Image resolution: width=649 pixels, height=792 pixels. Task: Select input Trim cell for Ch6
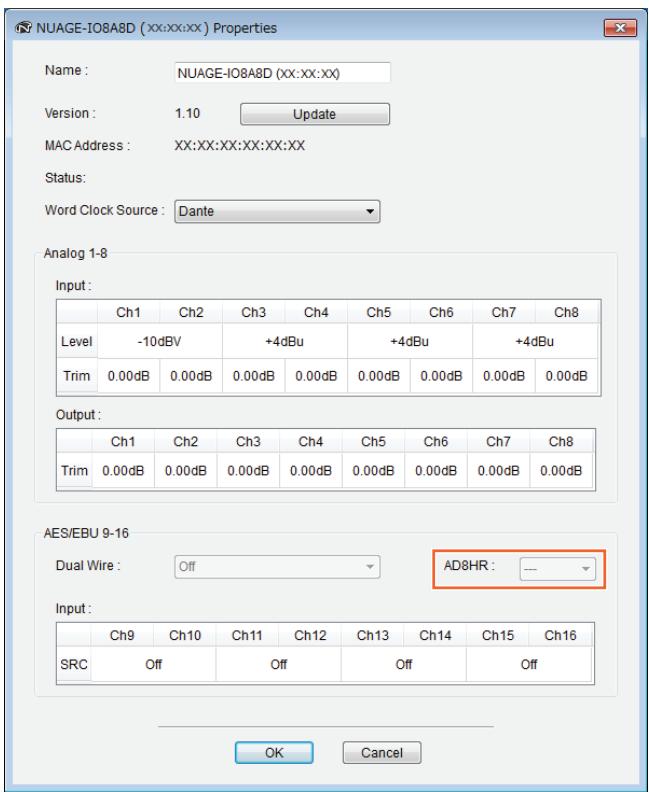[441, 376]
